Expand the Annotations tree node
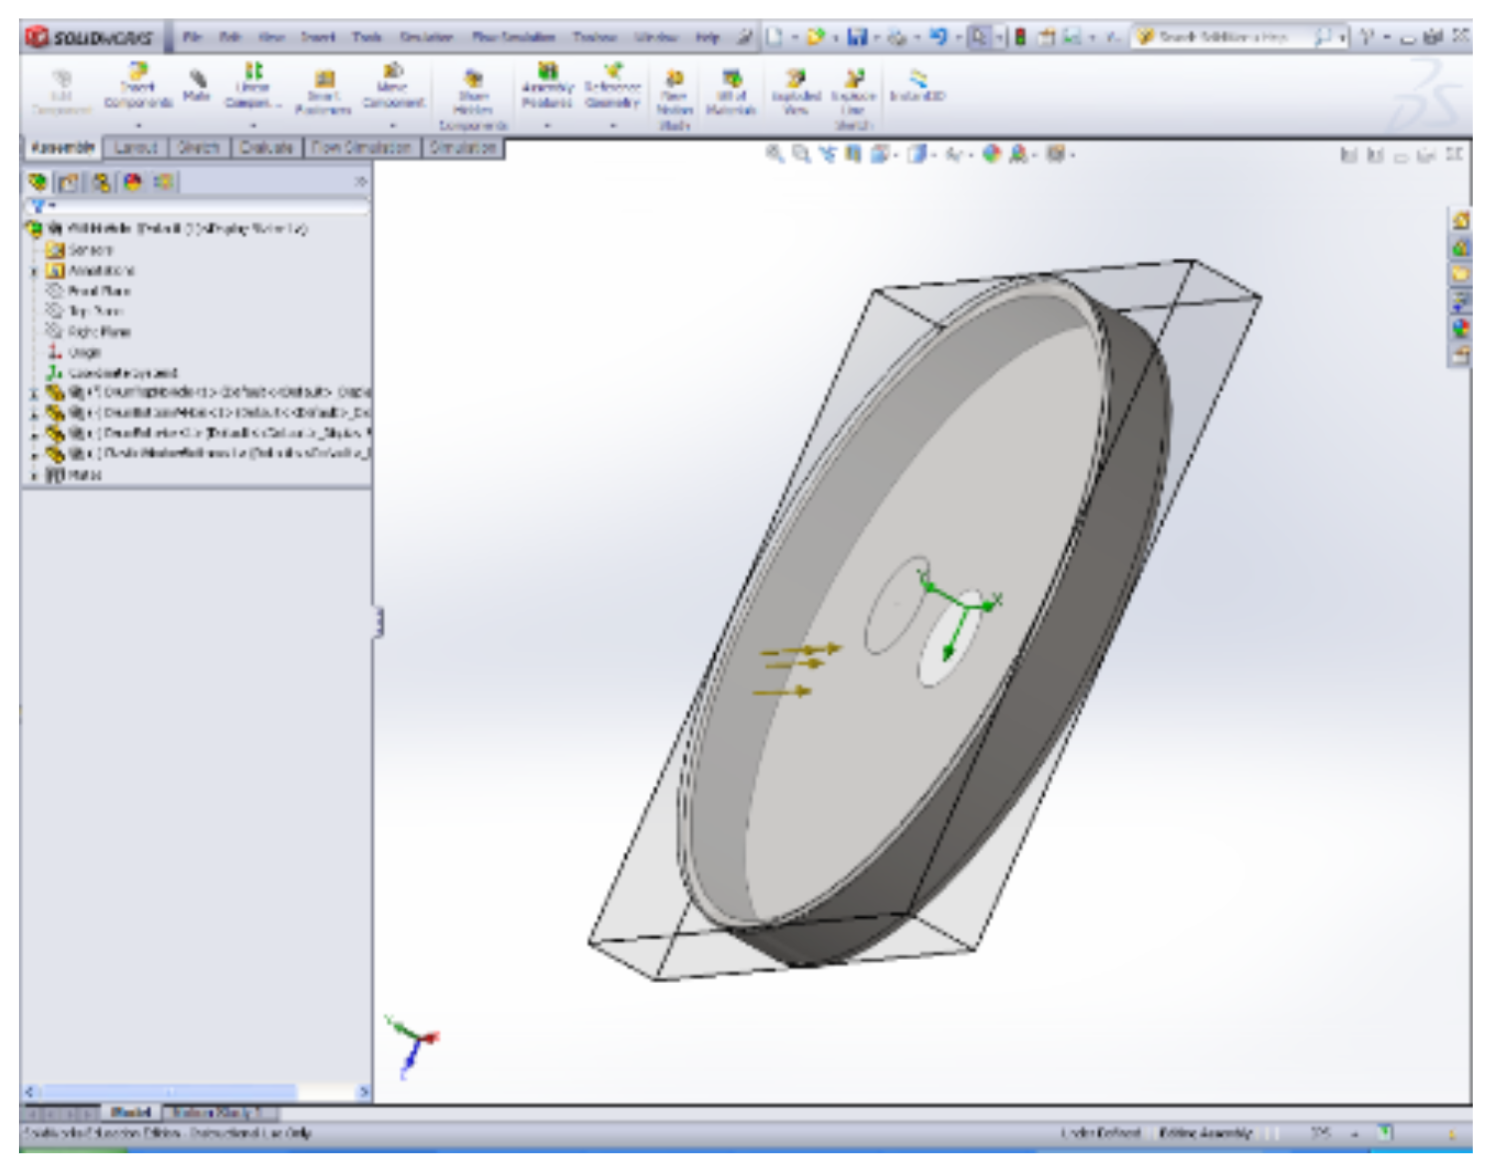The width and height of the screenshot is (1494, 1172). tap(35, 271)
